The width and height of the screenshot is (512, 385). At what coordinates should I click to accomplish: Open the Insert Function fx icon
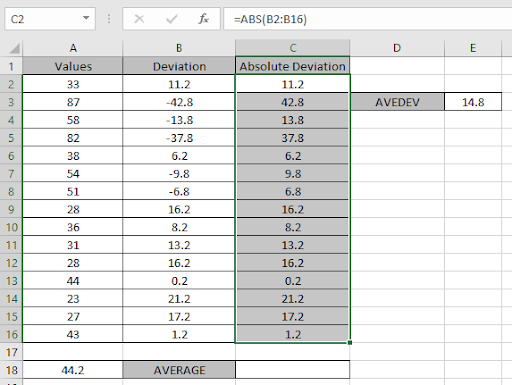click(x=203, y=19)
